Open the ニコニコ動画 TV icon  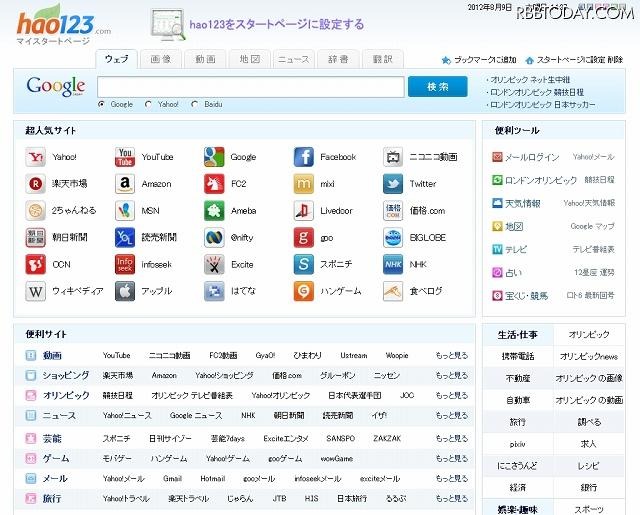[393, 157]
